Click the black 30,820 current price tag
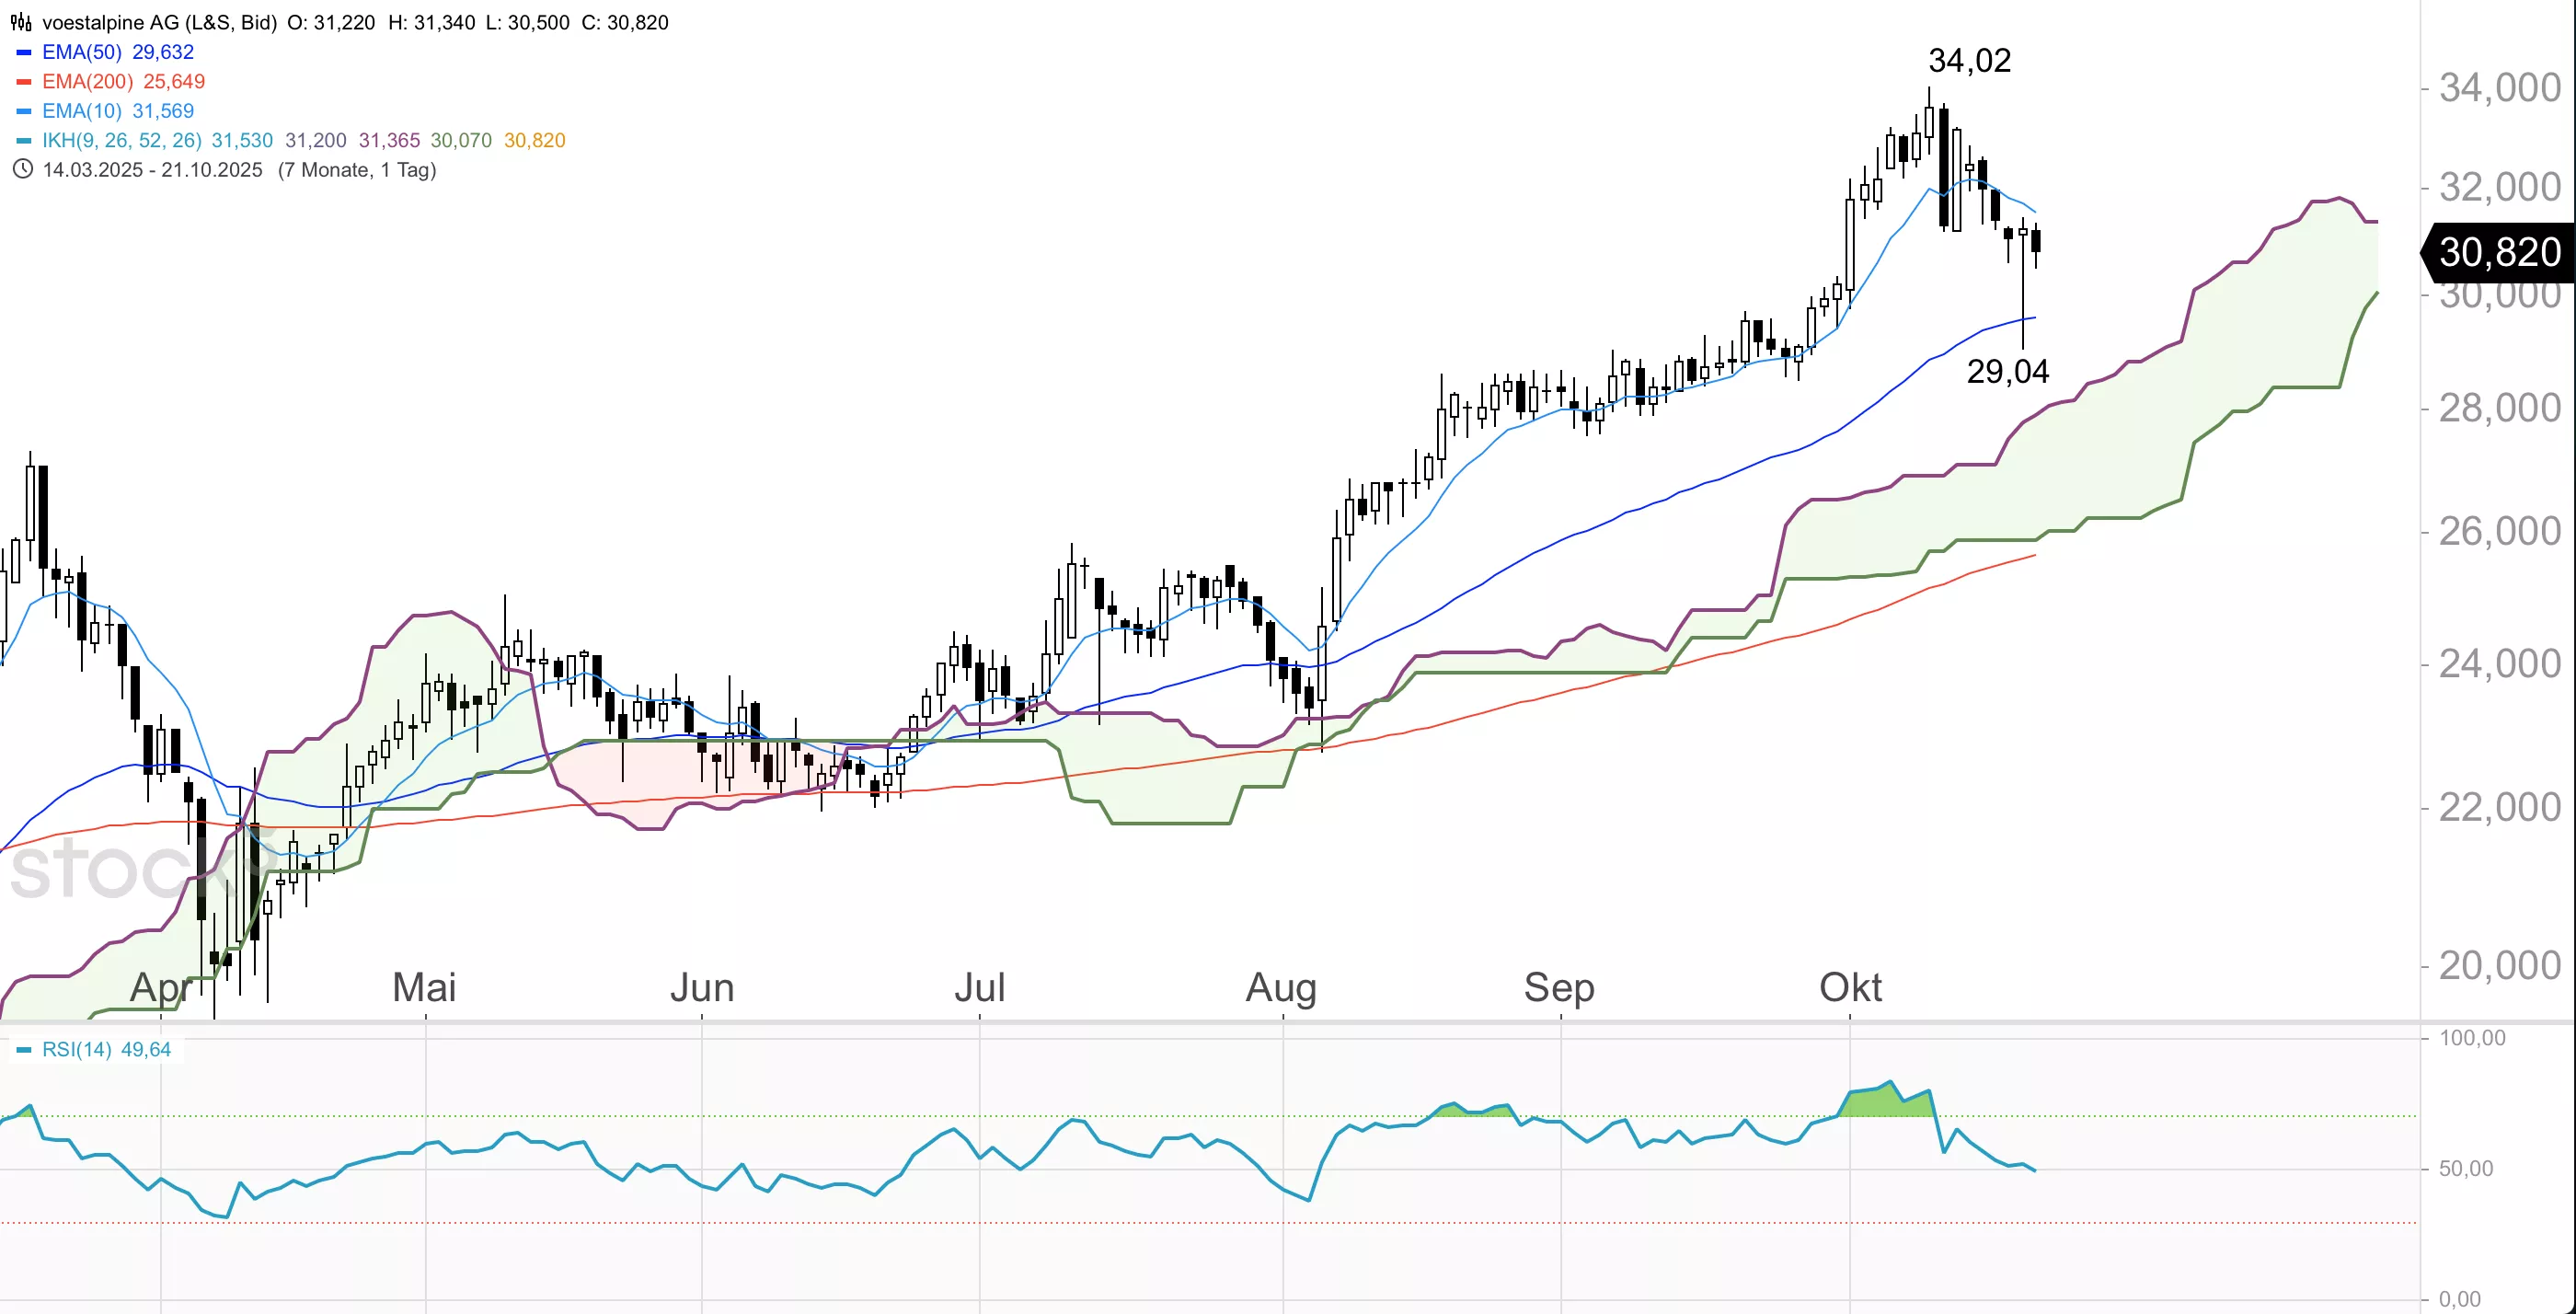 2498,252
